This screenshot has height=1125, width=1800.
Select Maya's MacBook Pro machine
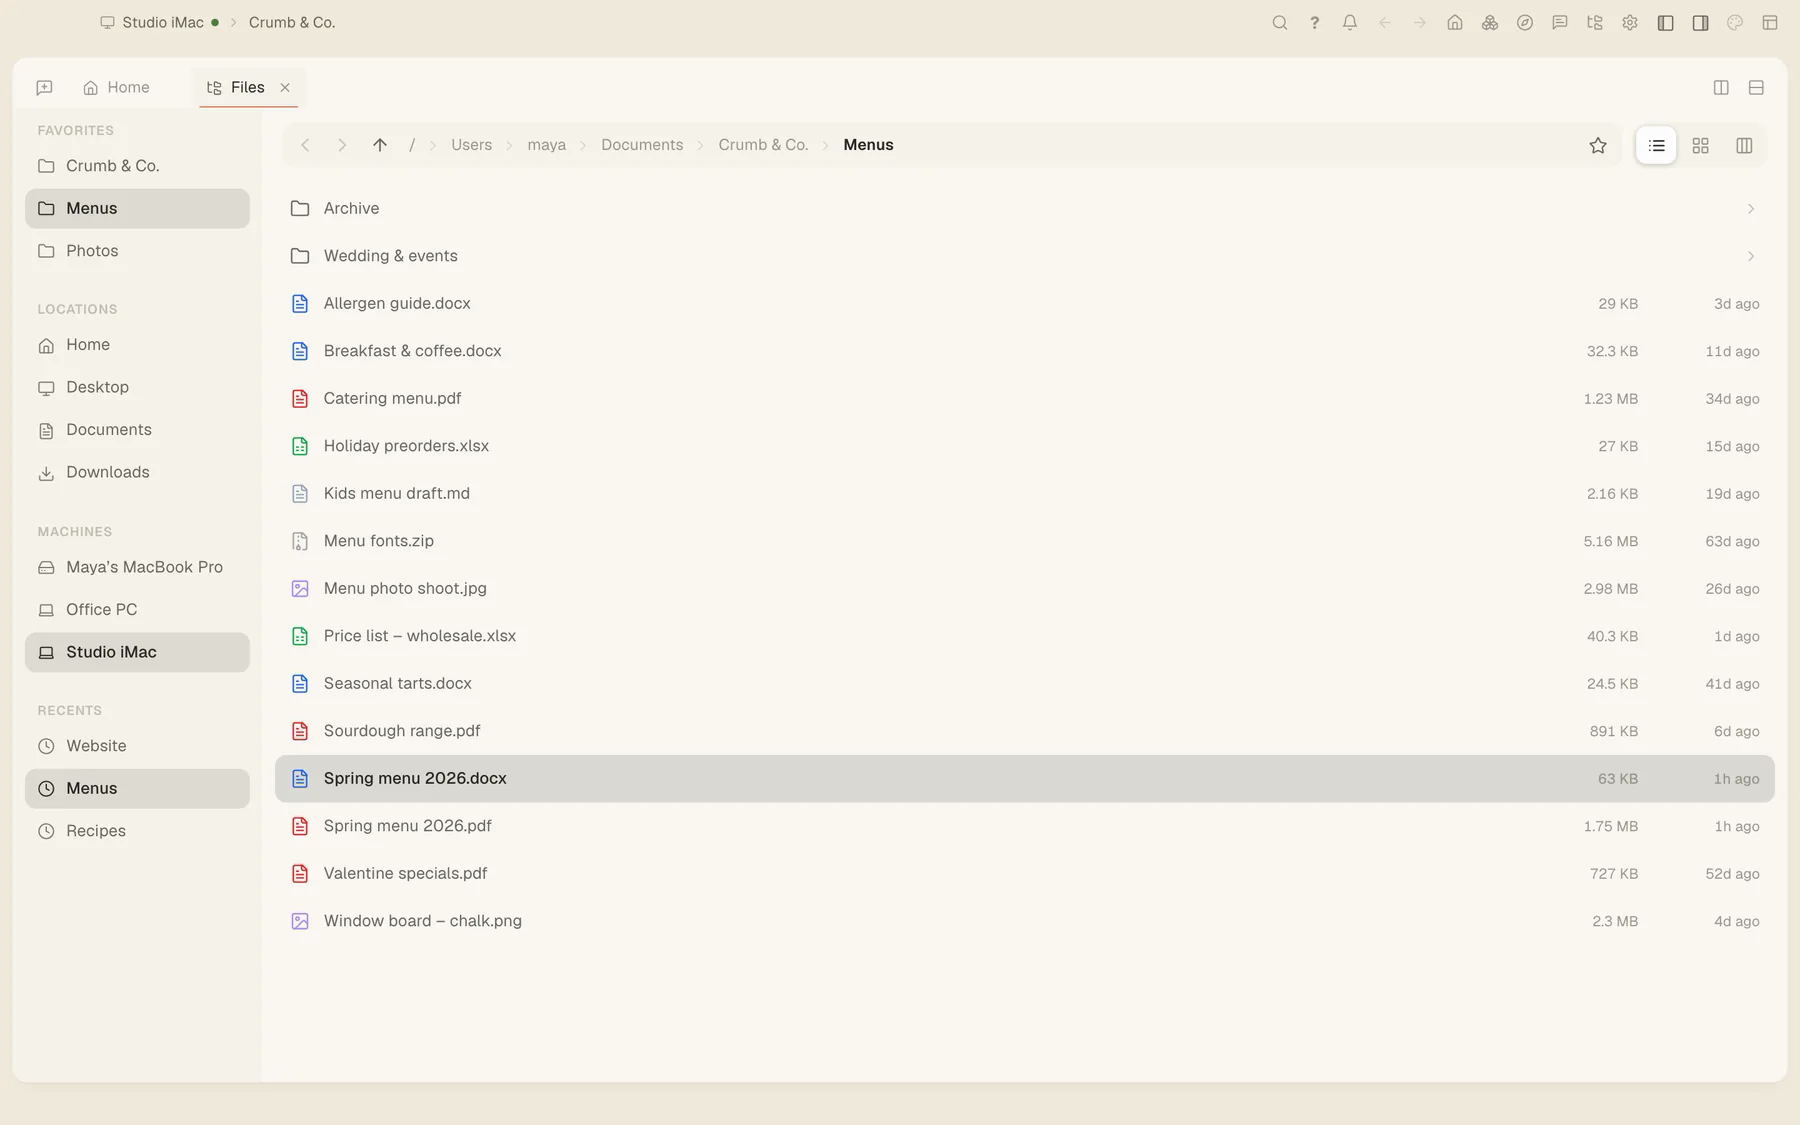[x=137, y=567]
